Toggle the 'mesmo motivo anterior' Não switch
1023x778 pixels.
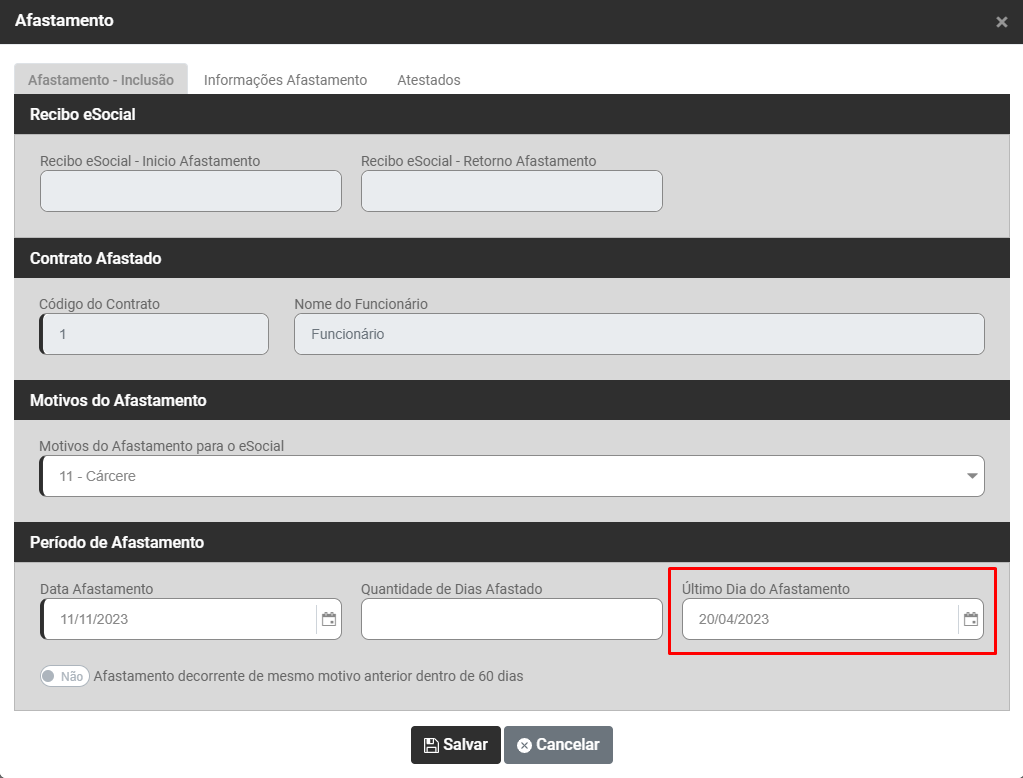coord(65,676)
